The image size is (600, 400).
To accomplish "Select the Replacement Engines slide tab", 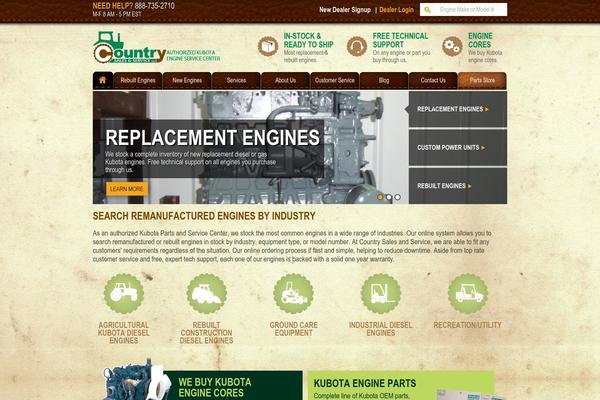I will tap(458, 109).
